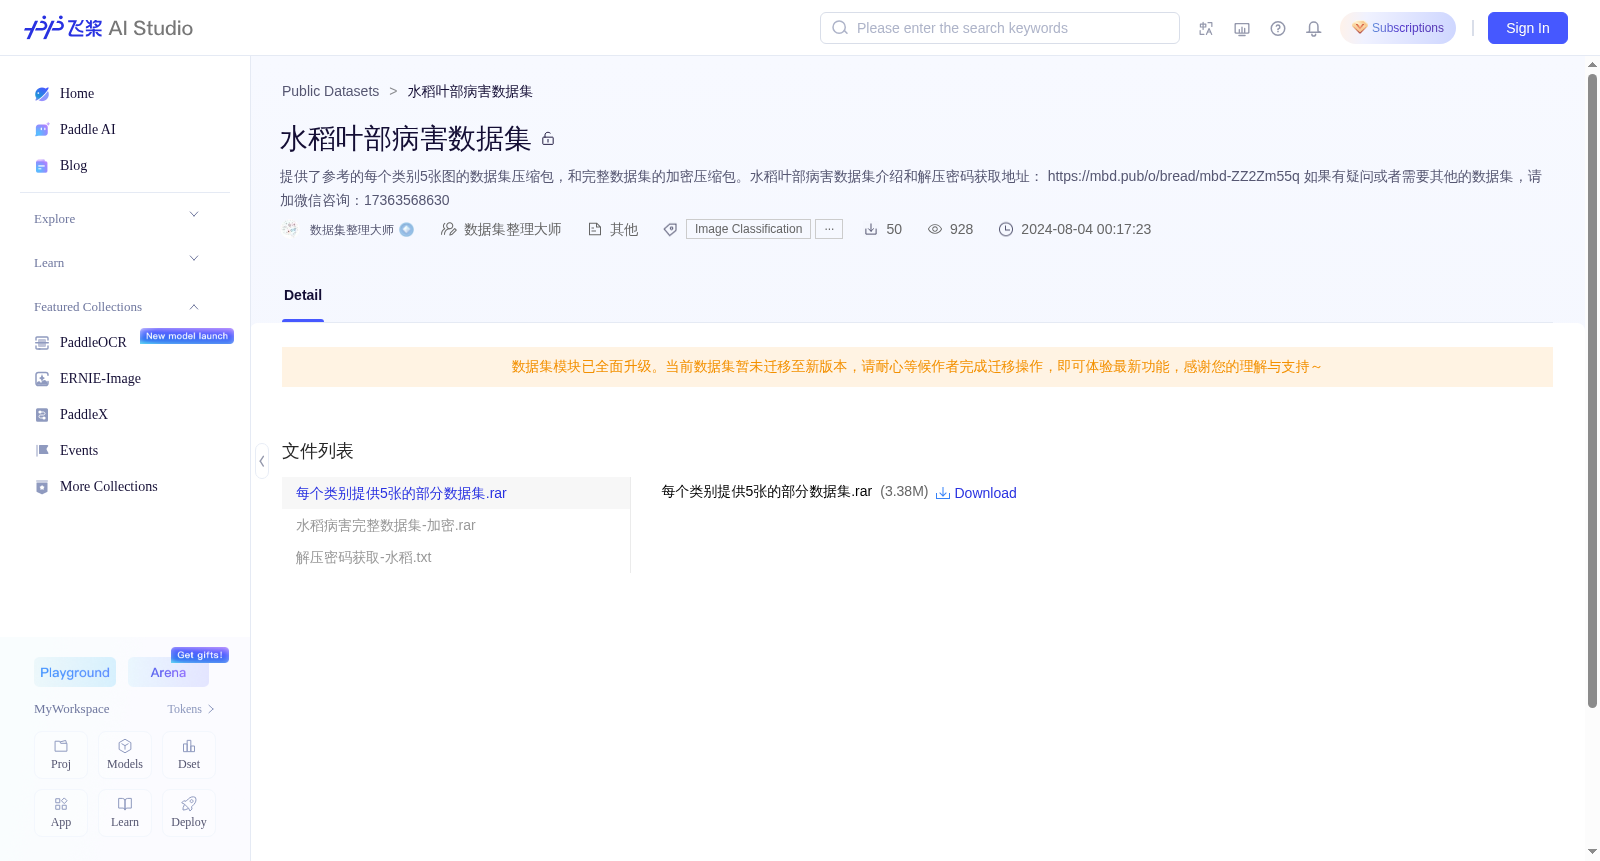Open Learn tile in MyWorkspace
1600x861 pixels.
point(125,813)
